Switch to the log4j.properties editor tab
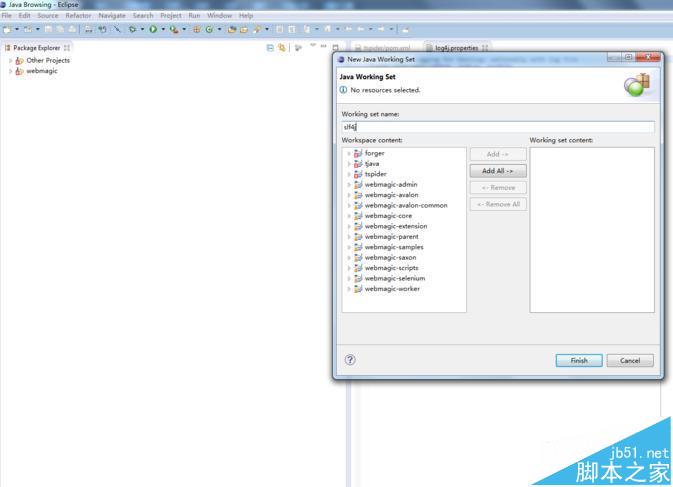The height and width of the screenshot is (487, 673). point(456,48)
